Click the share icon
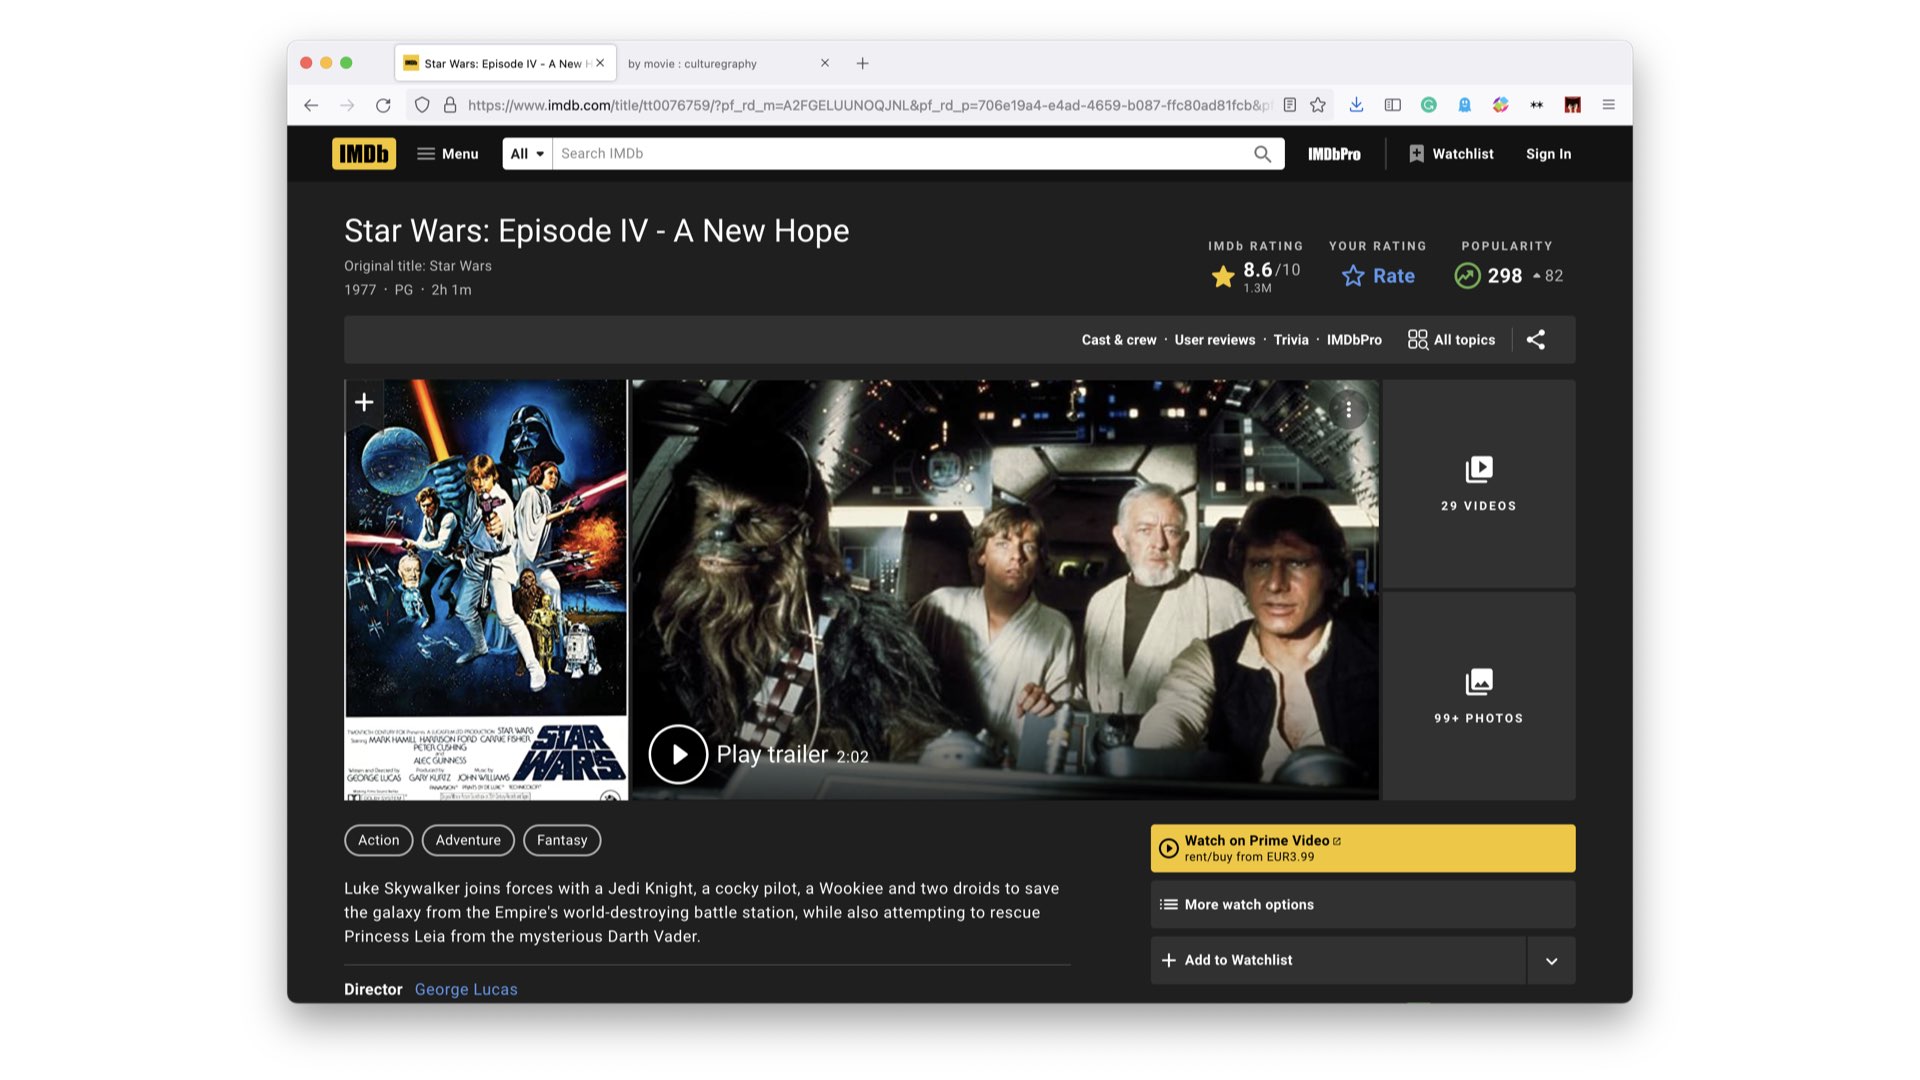Image resolution: width=1920 pixels, height=1080 pixels. tap(1536, 340)
